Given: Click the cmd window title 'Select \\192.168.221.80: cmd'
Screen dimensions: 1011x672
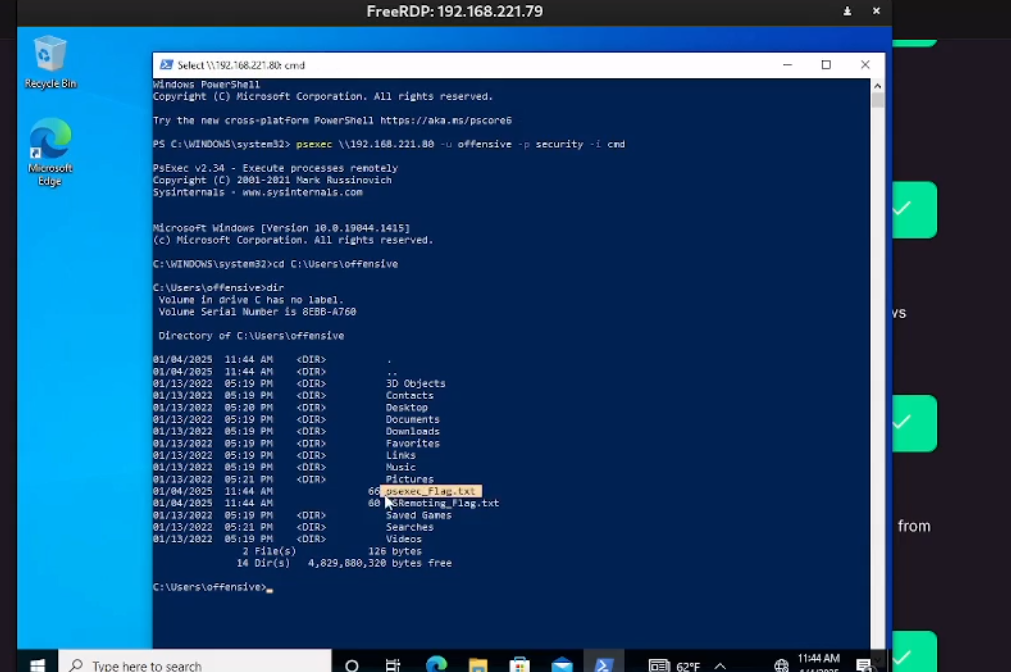Looking at the screenshot, I should point(241,65).
